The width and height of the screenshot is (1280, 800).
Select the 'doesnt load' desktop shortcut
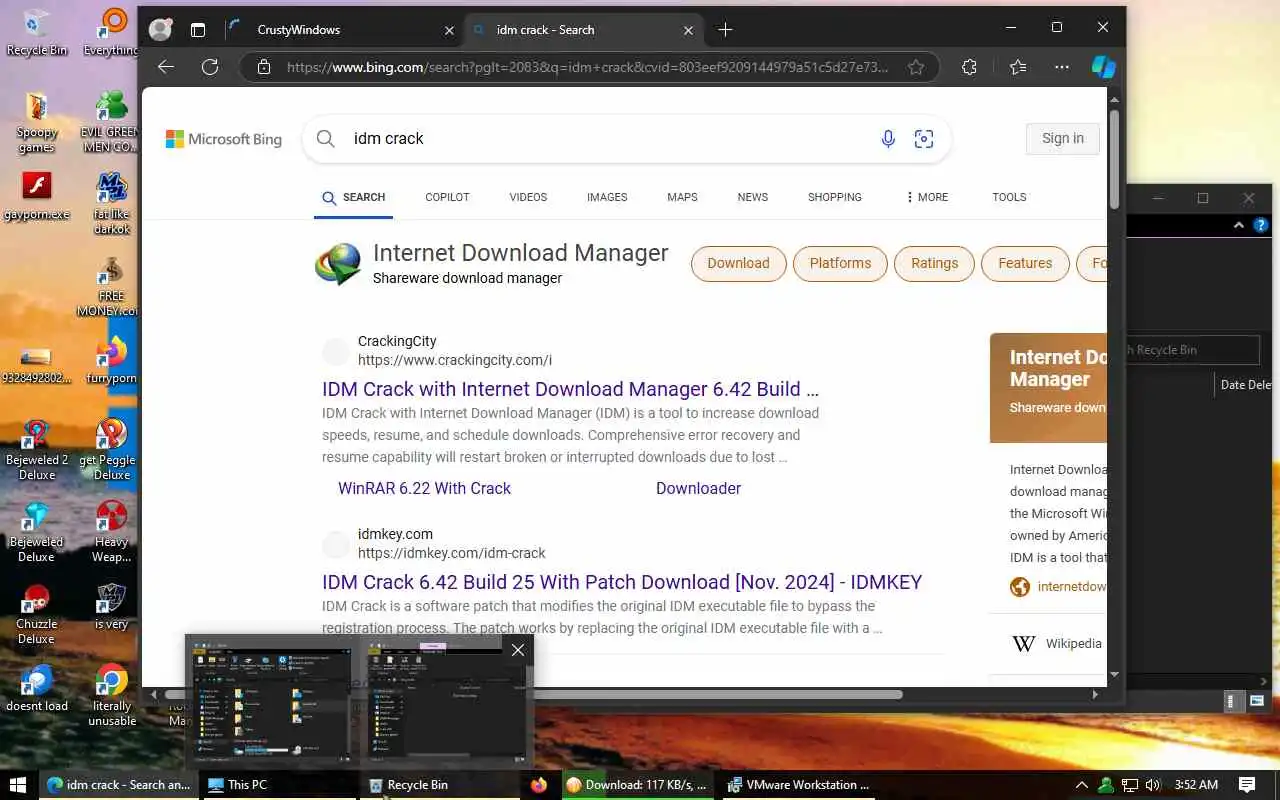(37, 689)
